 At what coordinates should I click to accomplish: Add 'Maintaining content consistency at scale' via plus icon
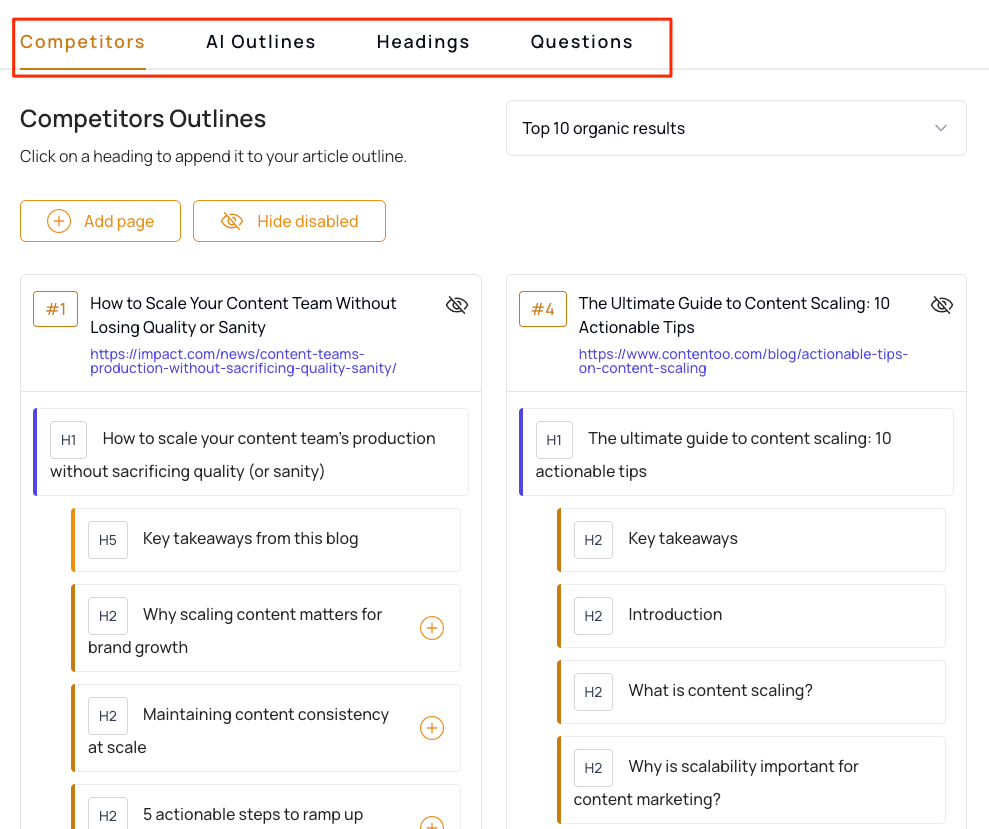click(432, 728)
